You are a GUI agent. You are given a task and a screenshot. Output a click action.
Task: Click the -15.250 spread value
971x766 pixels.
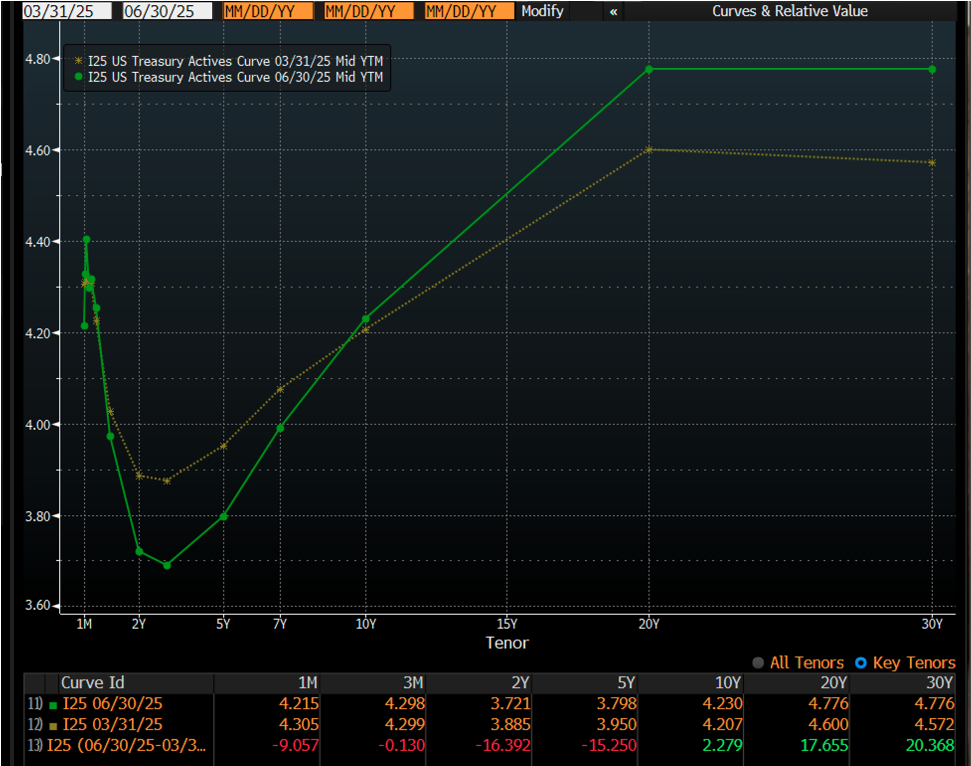(609, 745)
